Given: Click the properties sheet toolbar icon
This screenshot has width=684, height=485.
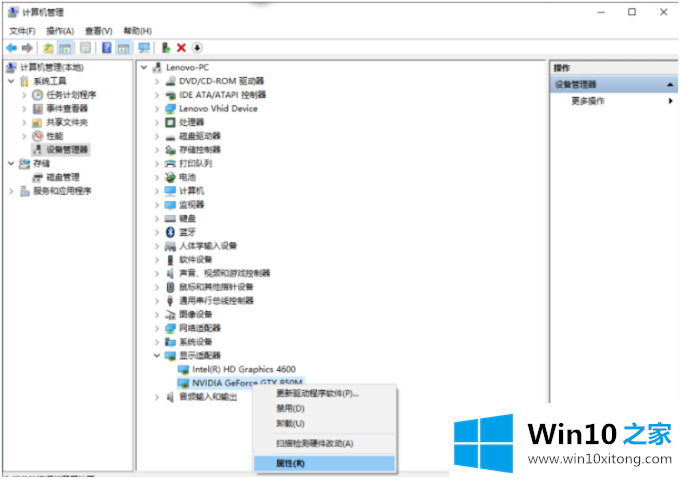Looking at the screenshot, I should coord(86,48).
